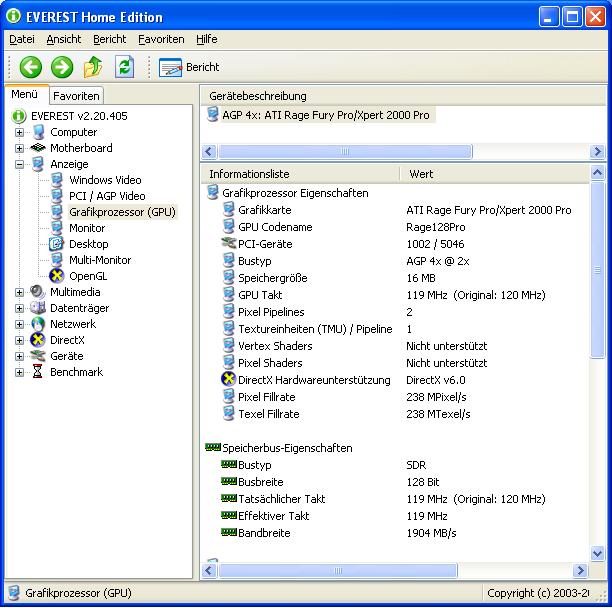
Task: Click the info list vertical scrollbar thumb
Action: (597, 269)
